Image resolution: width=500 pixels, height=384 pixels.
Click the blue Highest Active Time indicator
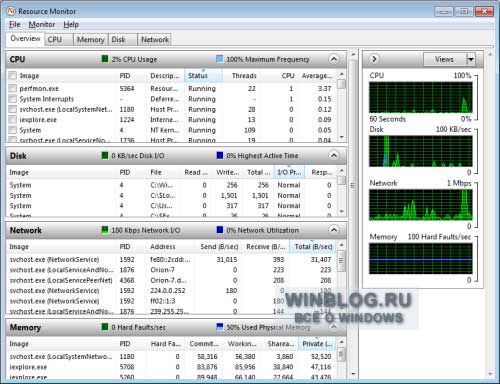pyautogui.click(x=220, y=155)
